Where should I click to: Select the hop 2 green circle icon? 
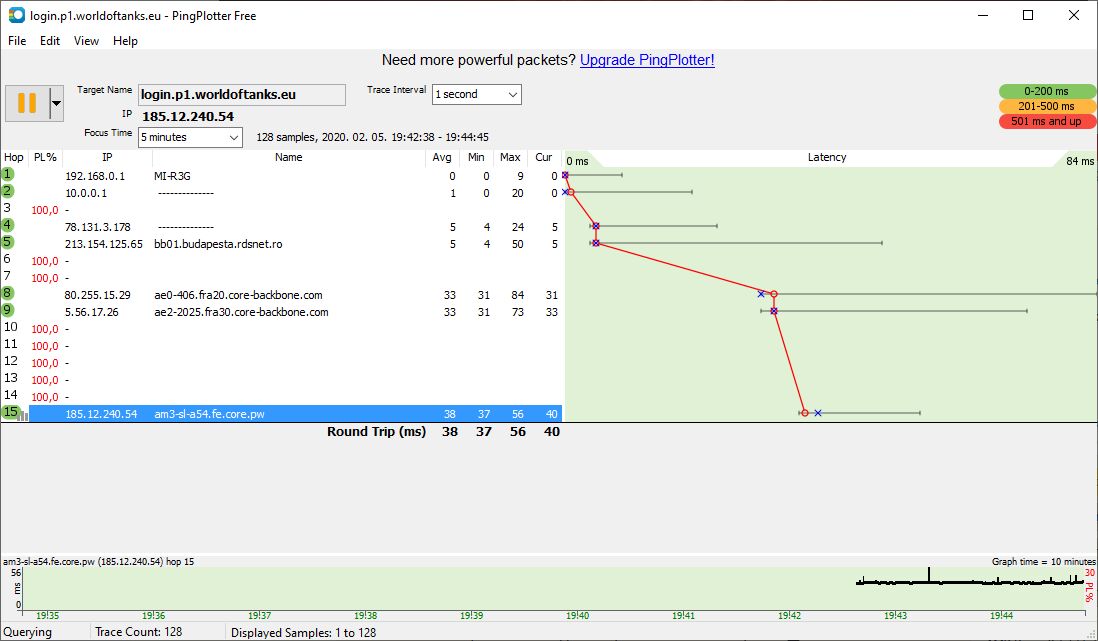coord(8,191)
